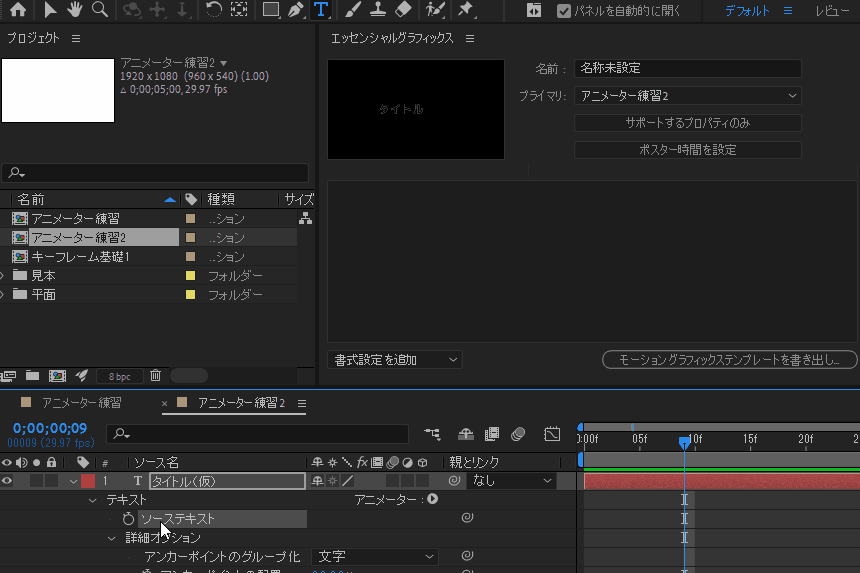Select the Puppet Pin tool

[466, 9]
